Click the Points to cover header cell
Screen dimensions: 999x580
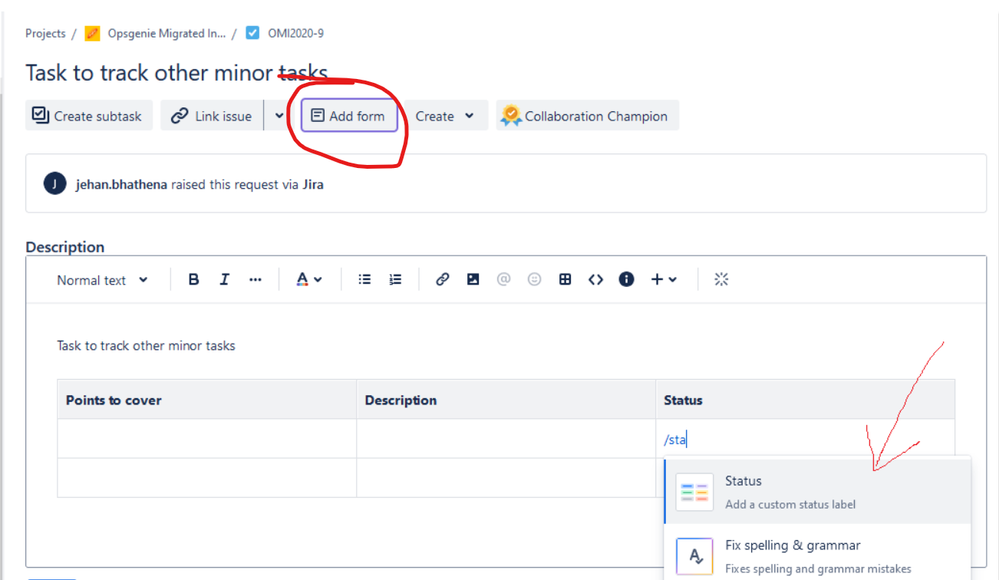[x=206, y=400]
